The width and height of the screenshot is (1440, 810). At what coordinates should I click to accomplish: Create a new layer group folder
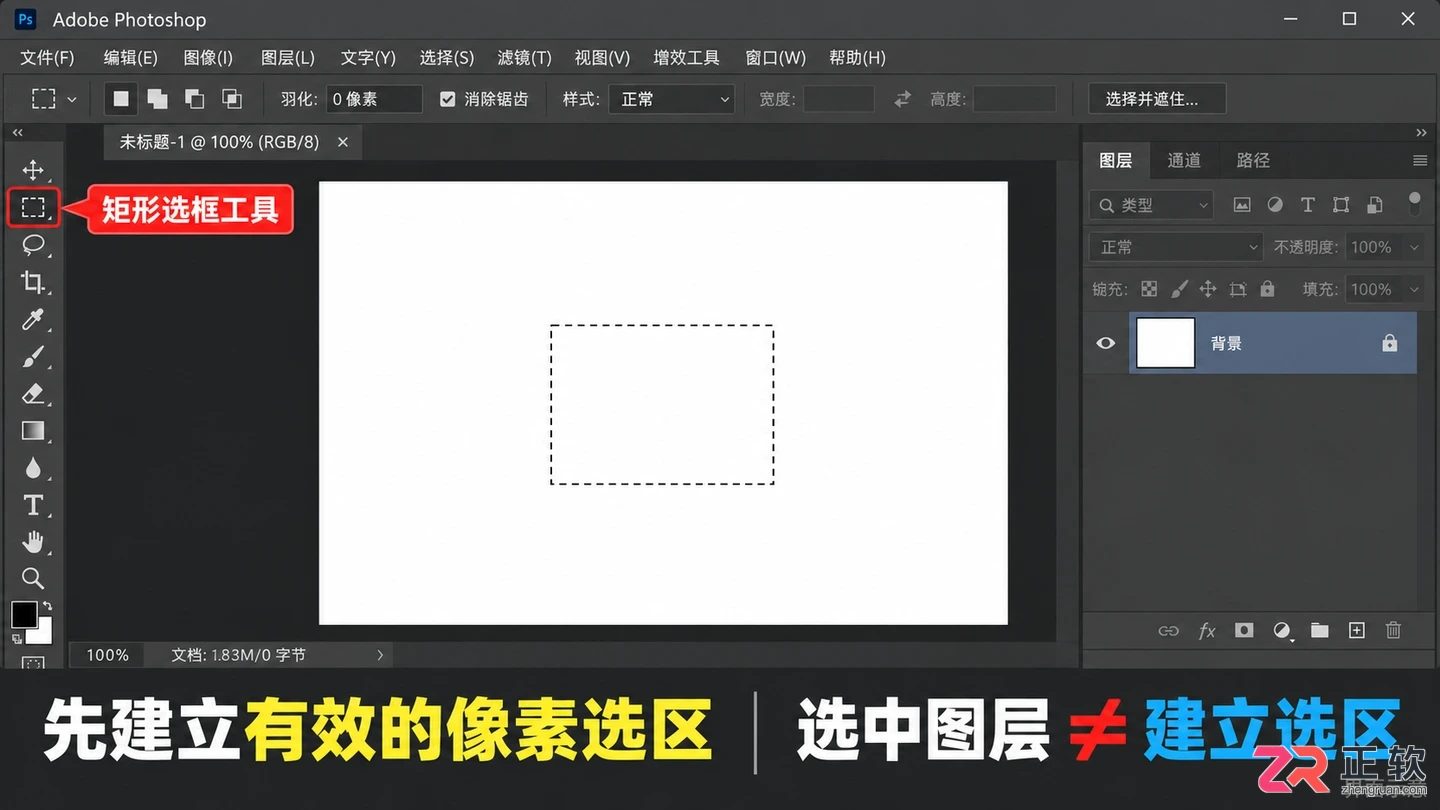(1320, 630)
